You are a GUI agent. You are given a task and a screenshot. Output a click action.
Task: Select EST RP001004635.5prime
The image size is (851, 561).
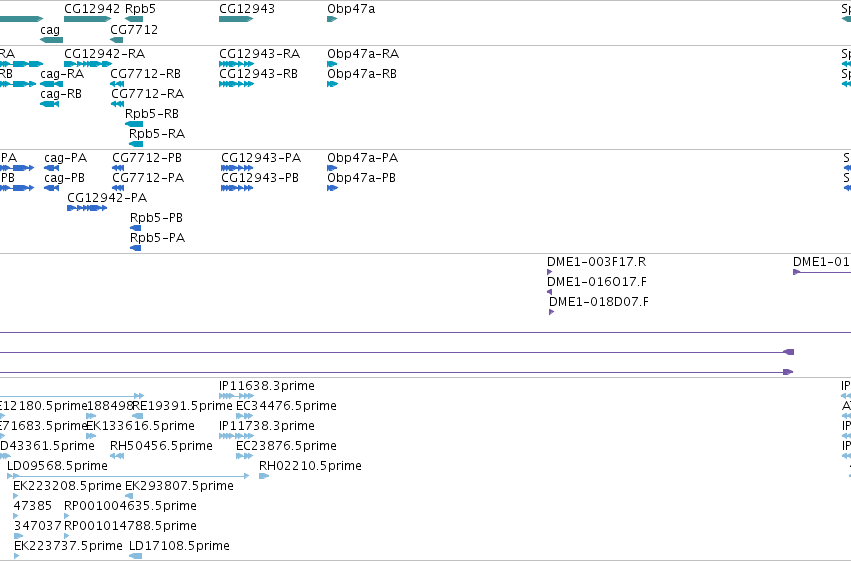coord(66,516)
